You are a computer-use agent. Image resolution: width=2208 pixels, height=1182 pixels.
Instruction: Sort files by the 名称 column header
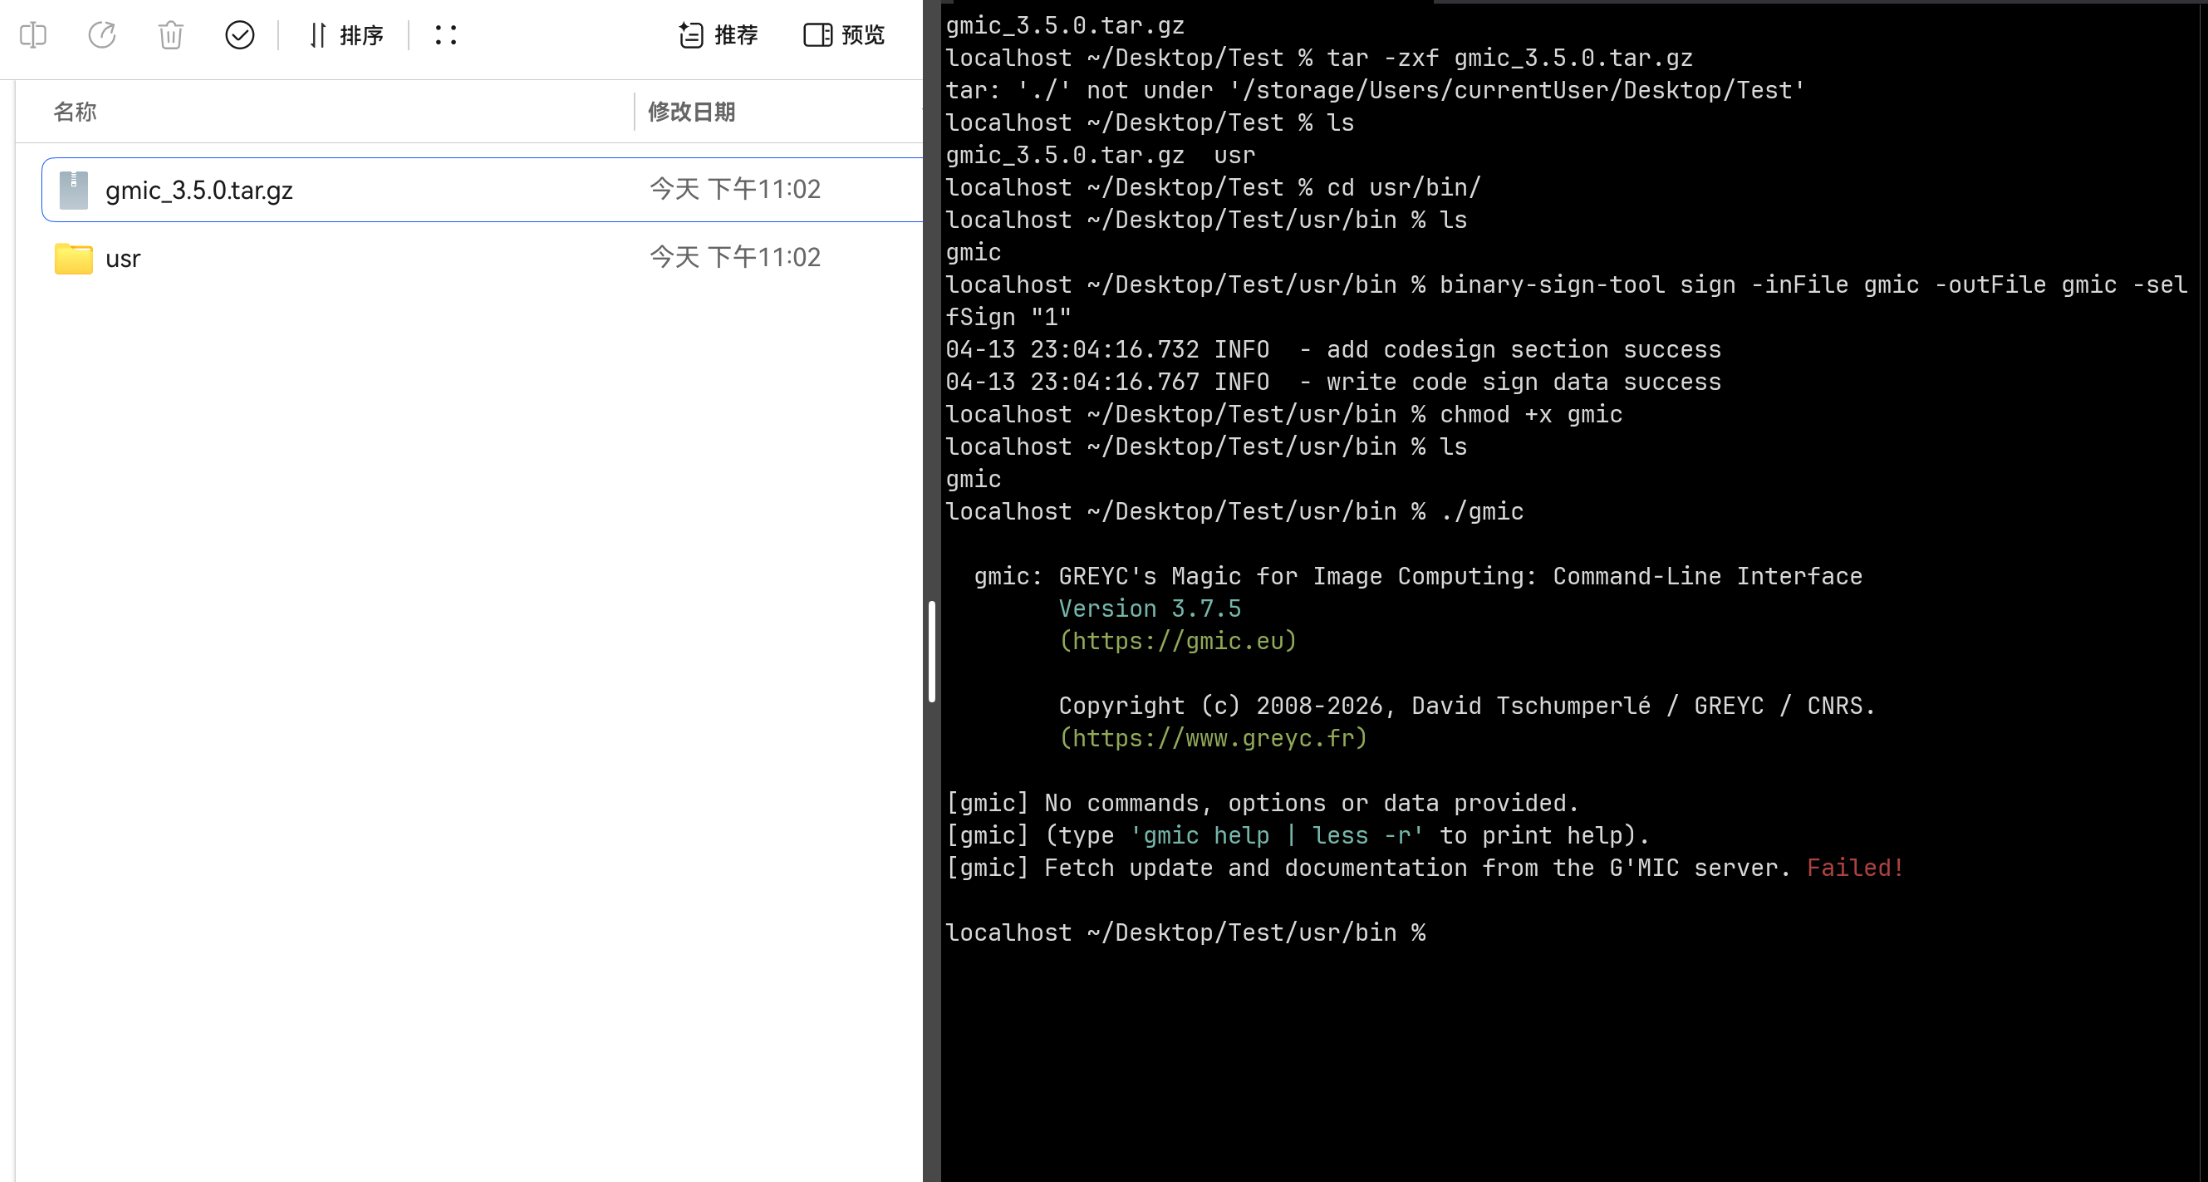(75, 111)
